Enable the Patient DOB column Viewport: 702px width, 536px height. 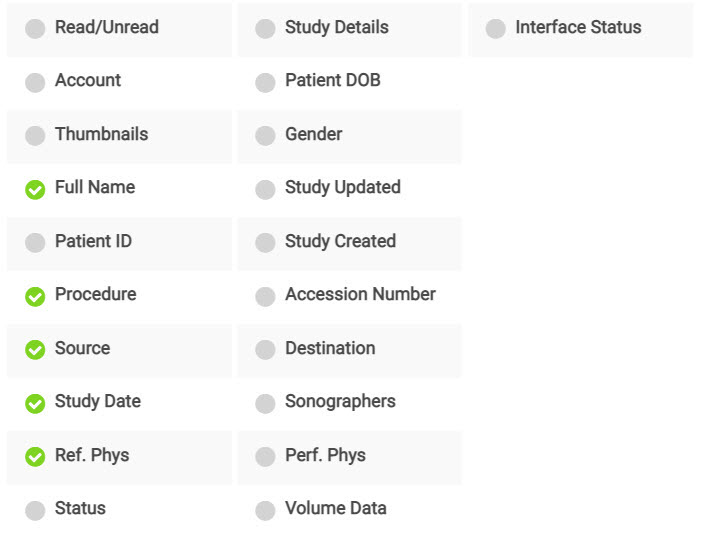(265, 82)
